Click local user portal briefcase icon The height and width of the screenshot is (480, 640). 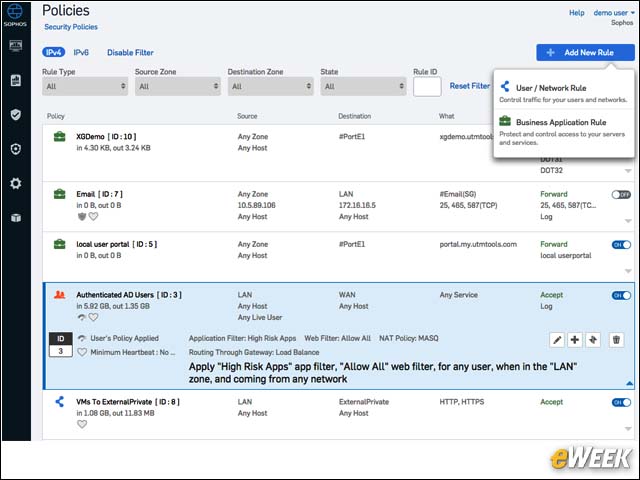coord(60,244)
